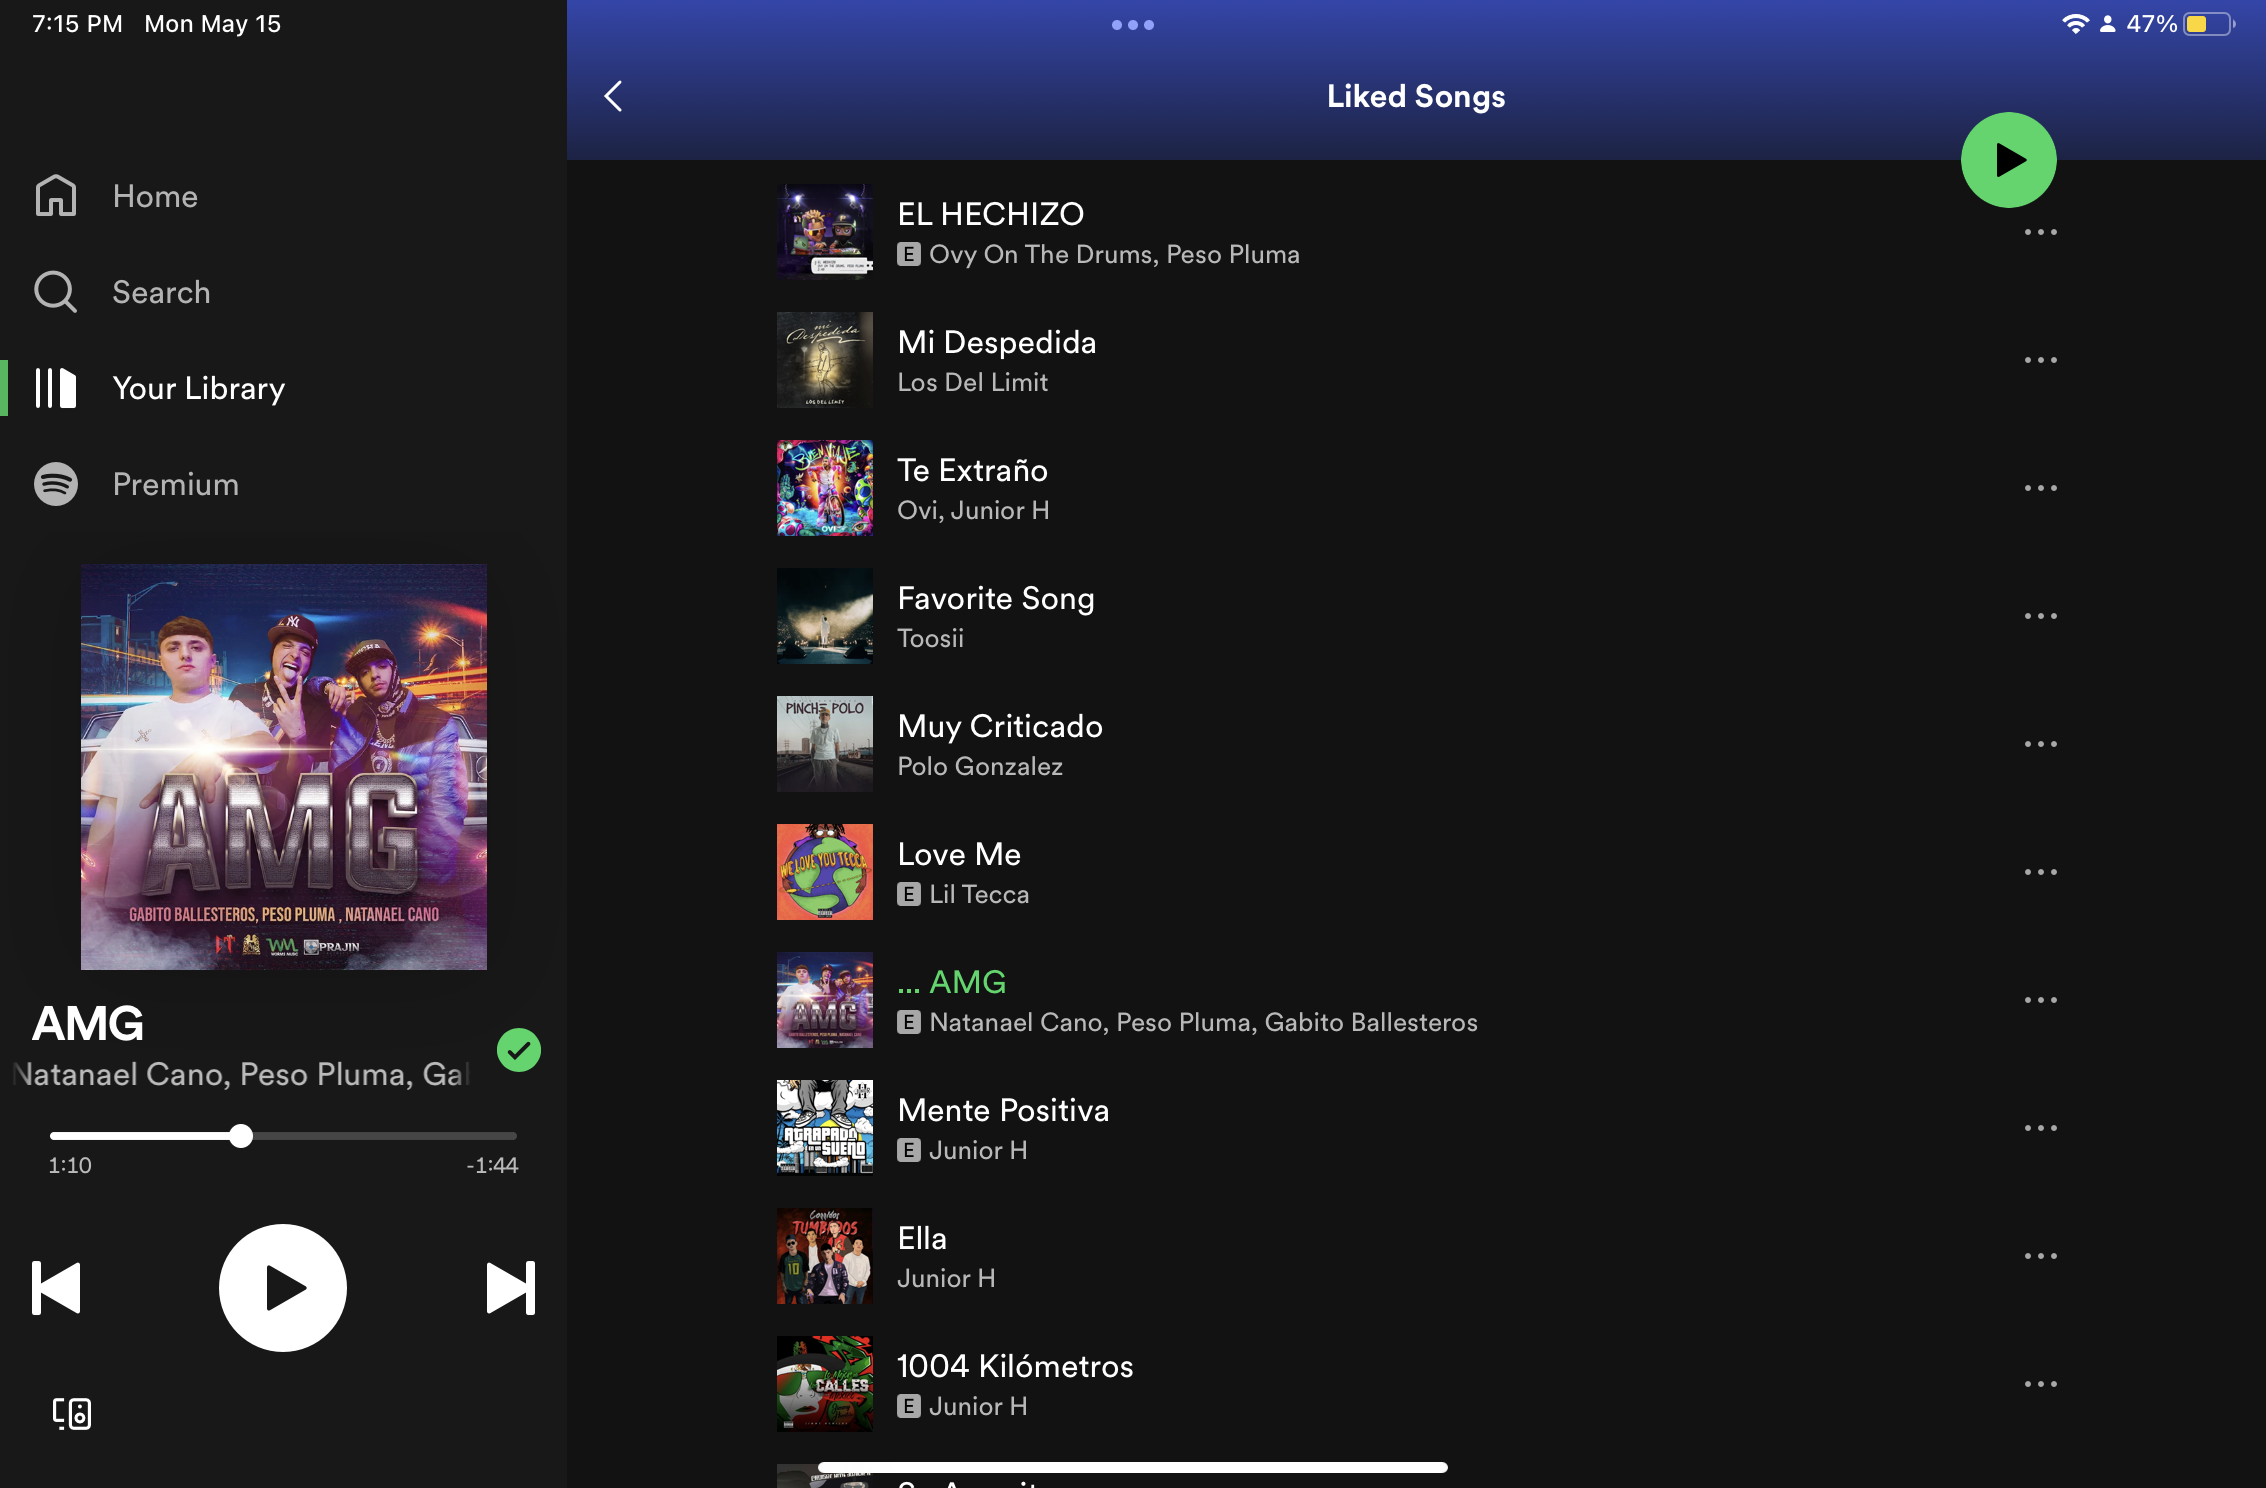The height and width of the screenshot is (1488, 2266).
Task: Click the Muy Criticado album thumbnail
Action: [x=825, y=744]
